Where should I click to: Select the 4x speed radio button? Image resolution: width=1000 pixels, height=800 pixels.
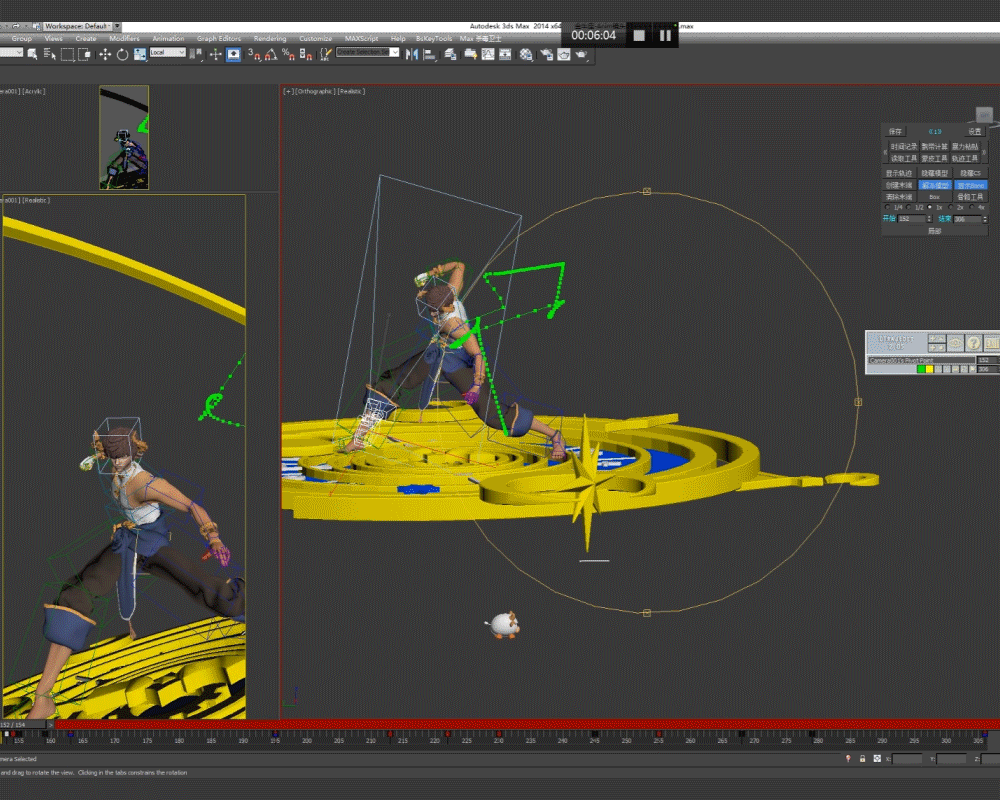click(971, 207)
